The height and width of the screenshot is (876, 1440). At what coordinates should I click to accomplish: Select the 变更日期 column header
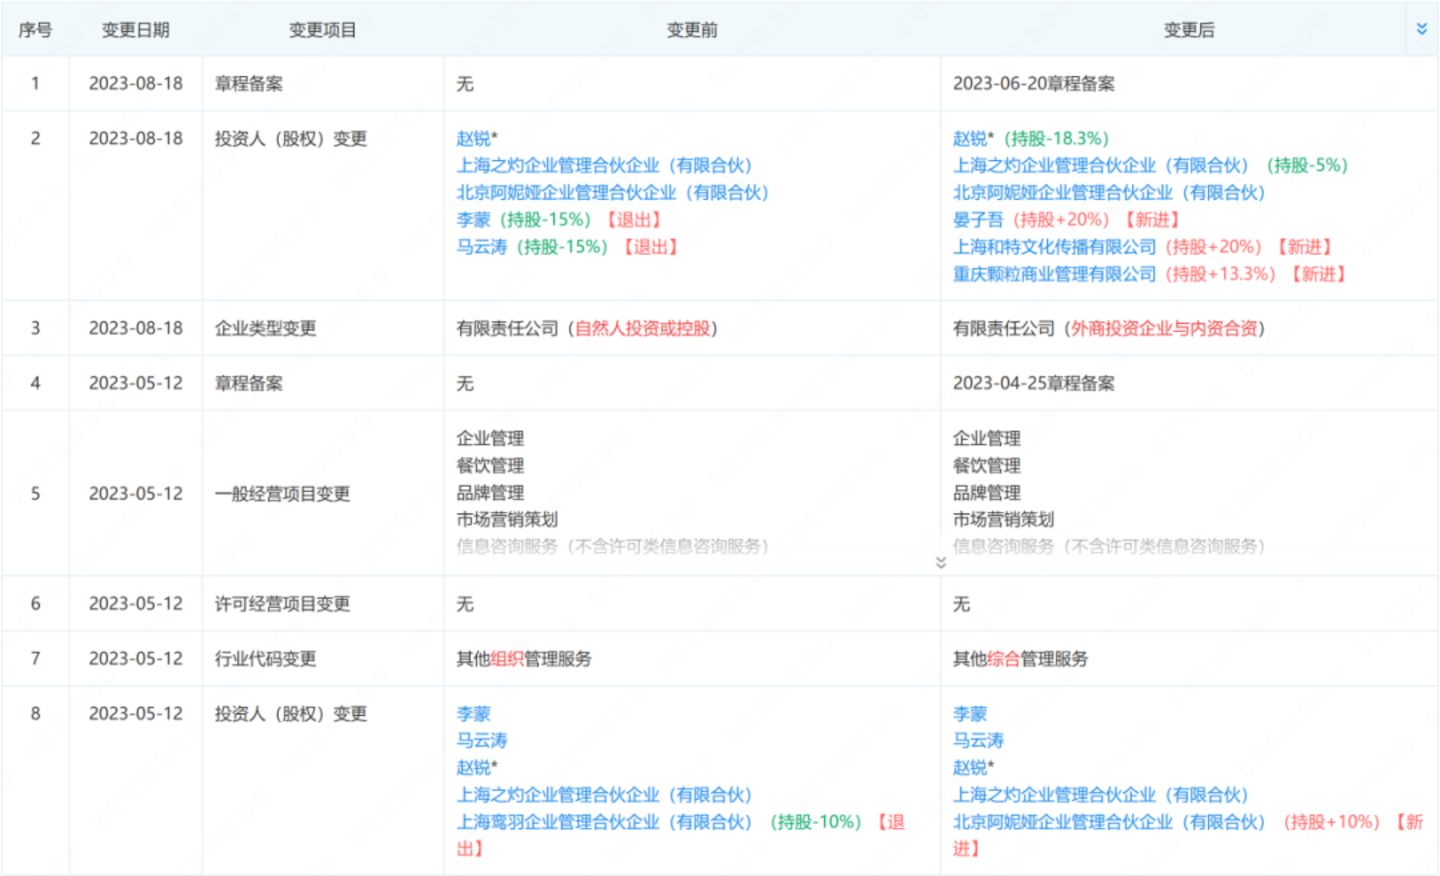tap(135, 30)
